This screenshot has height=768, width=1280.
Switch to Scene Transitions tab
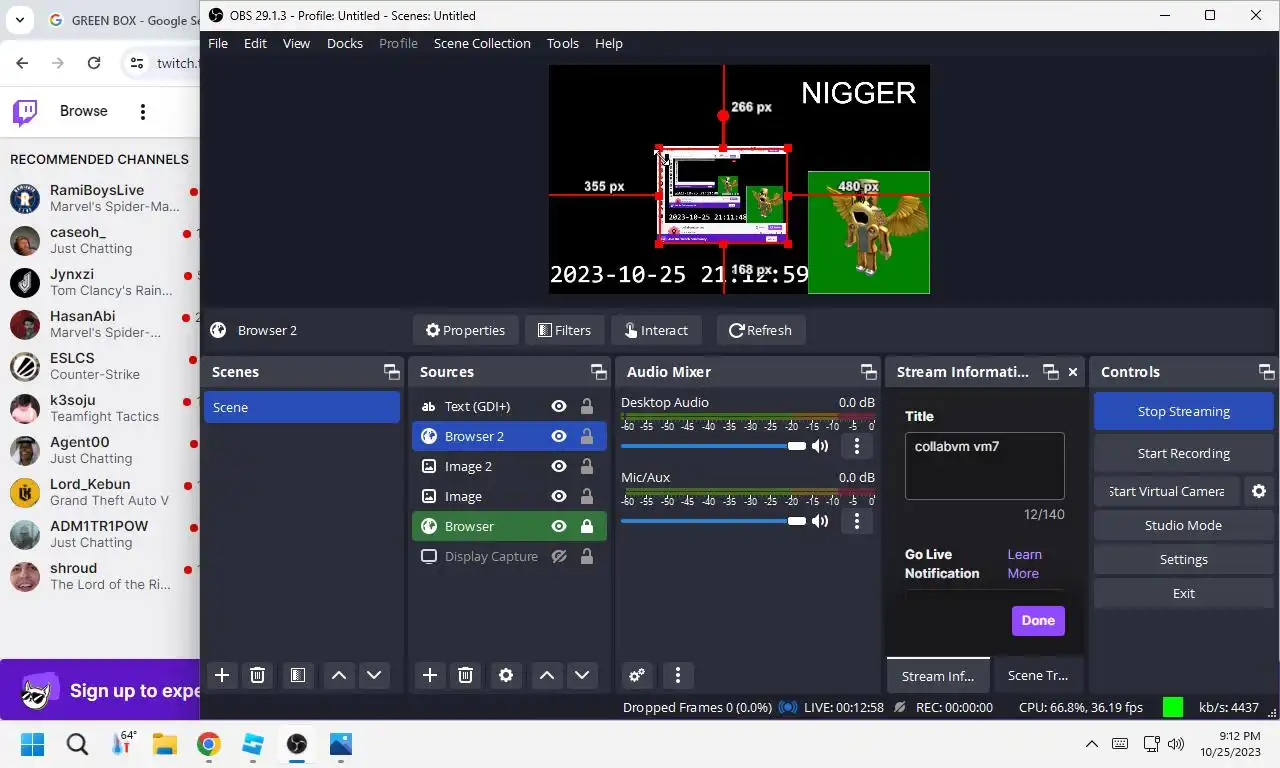[x=1038, y=675]
